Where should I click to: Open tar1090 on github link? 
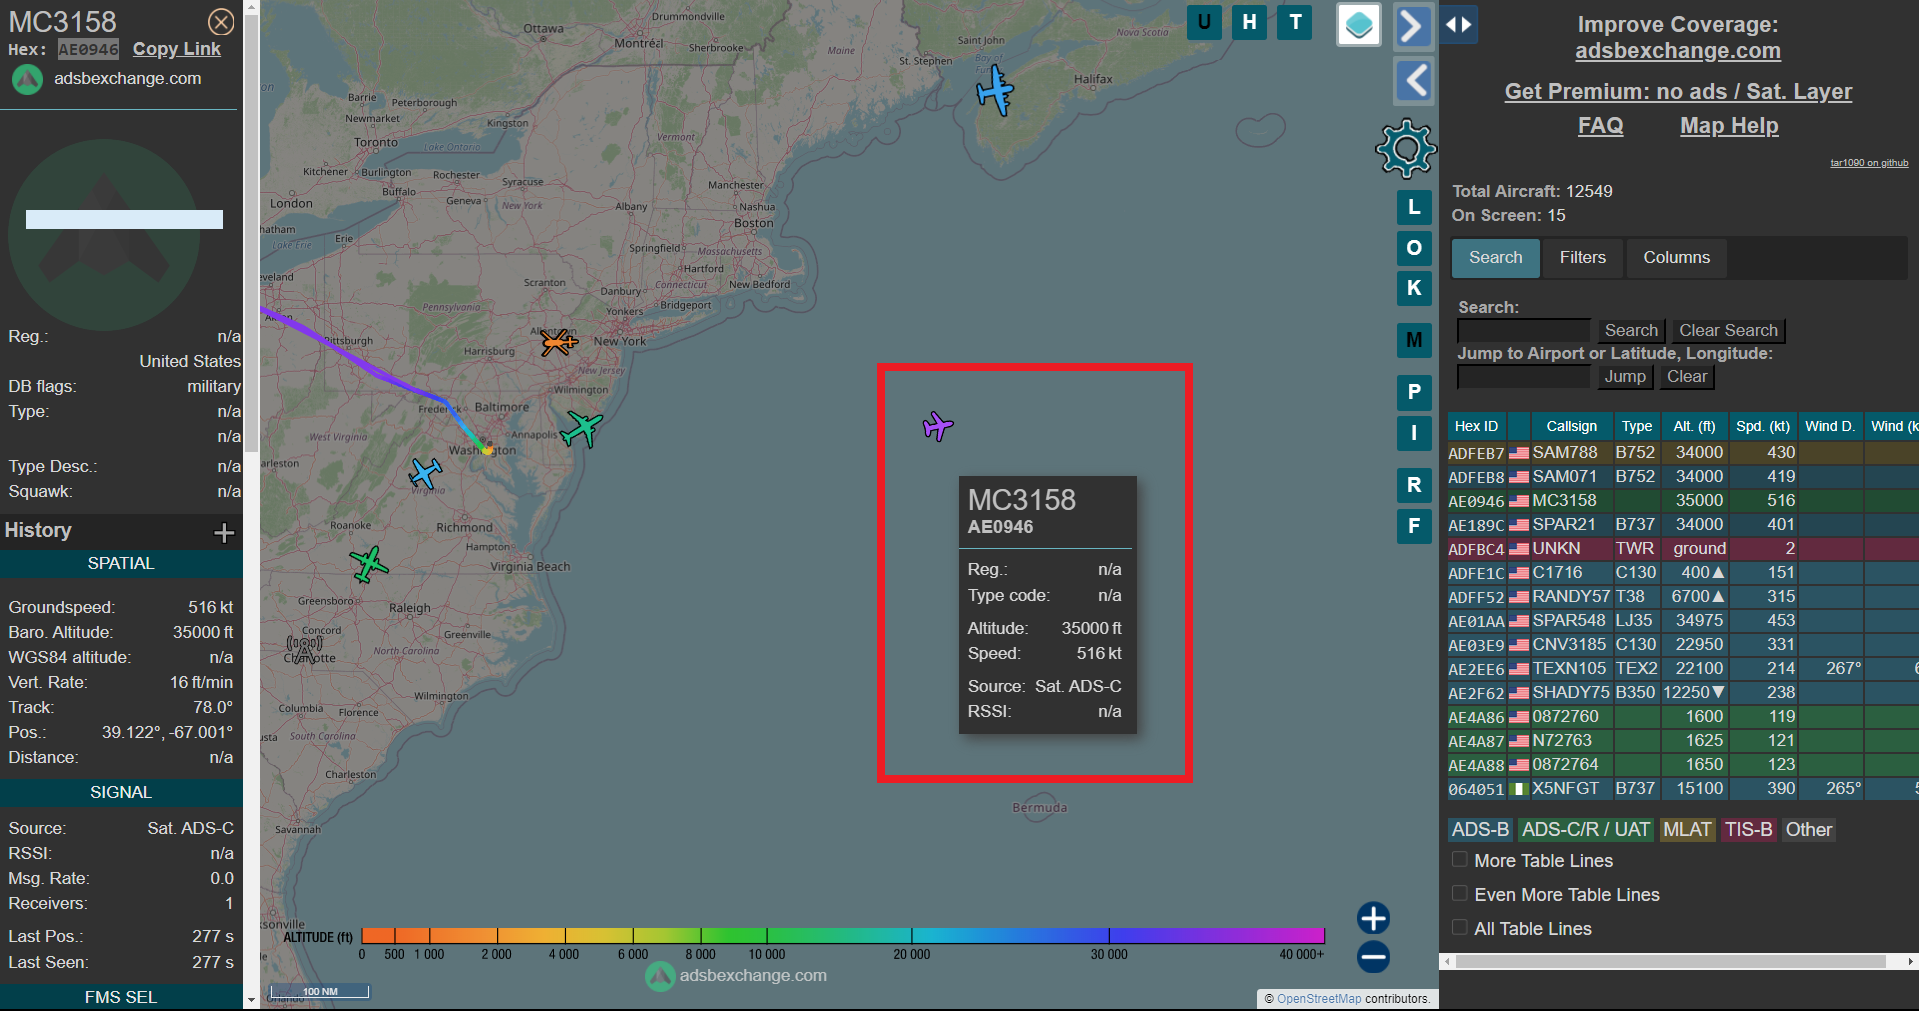(1869, 163)
